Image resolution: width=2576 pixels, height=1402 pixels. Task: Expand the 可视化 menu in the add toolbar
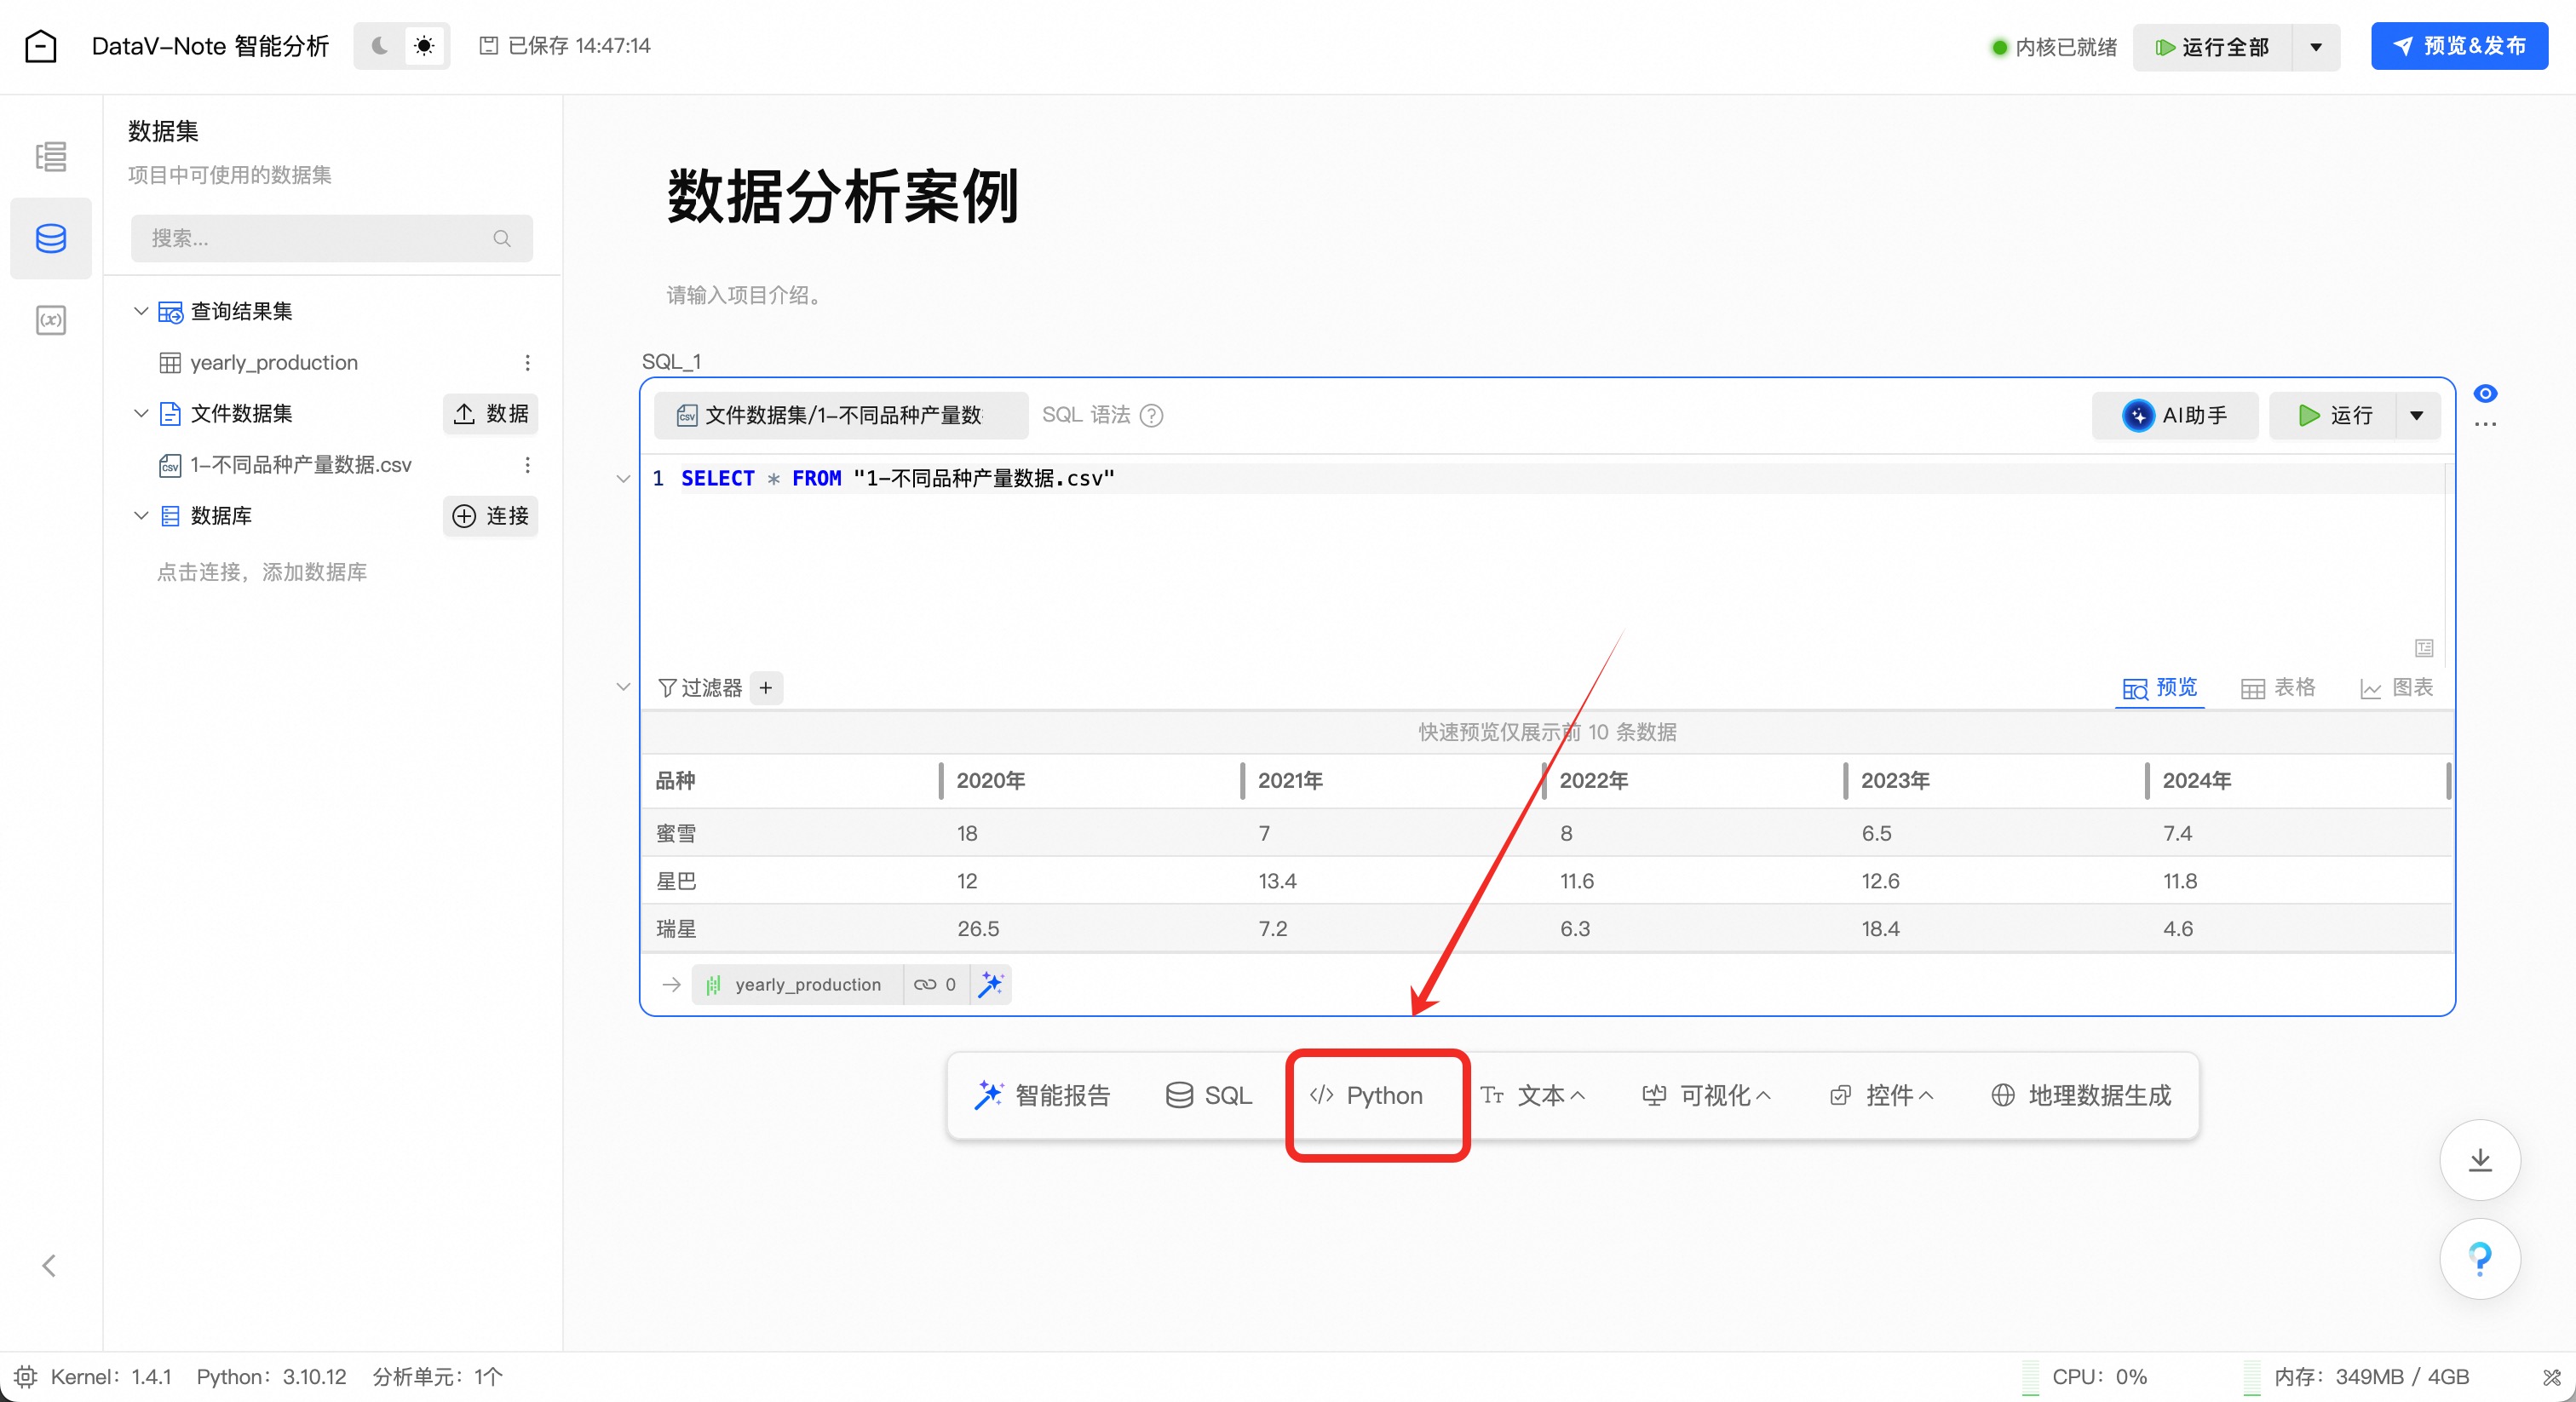(1707, 1095)
